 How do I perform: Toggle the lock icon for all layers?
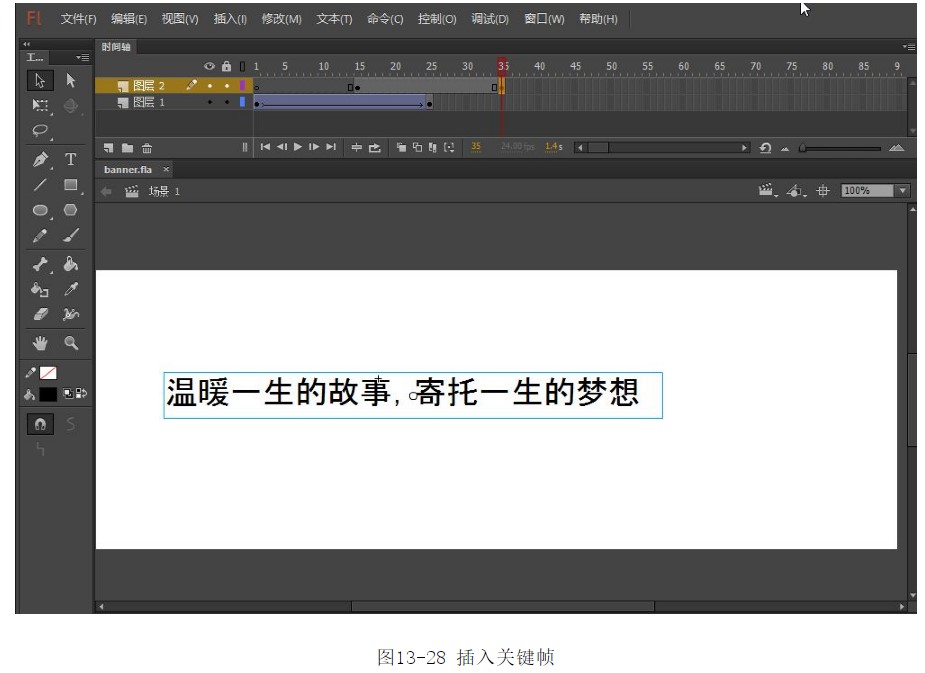pyautogui.click(x=226, y=66)
